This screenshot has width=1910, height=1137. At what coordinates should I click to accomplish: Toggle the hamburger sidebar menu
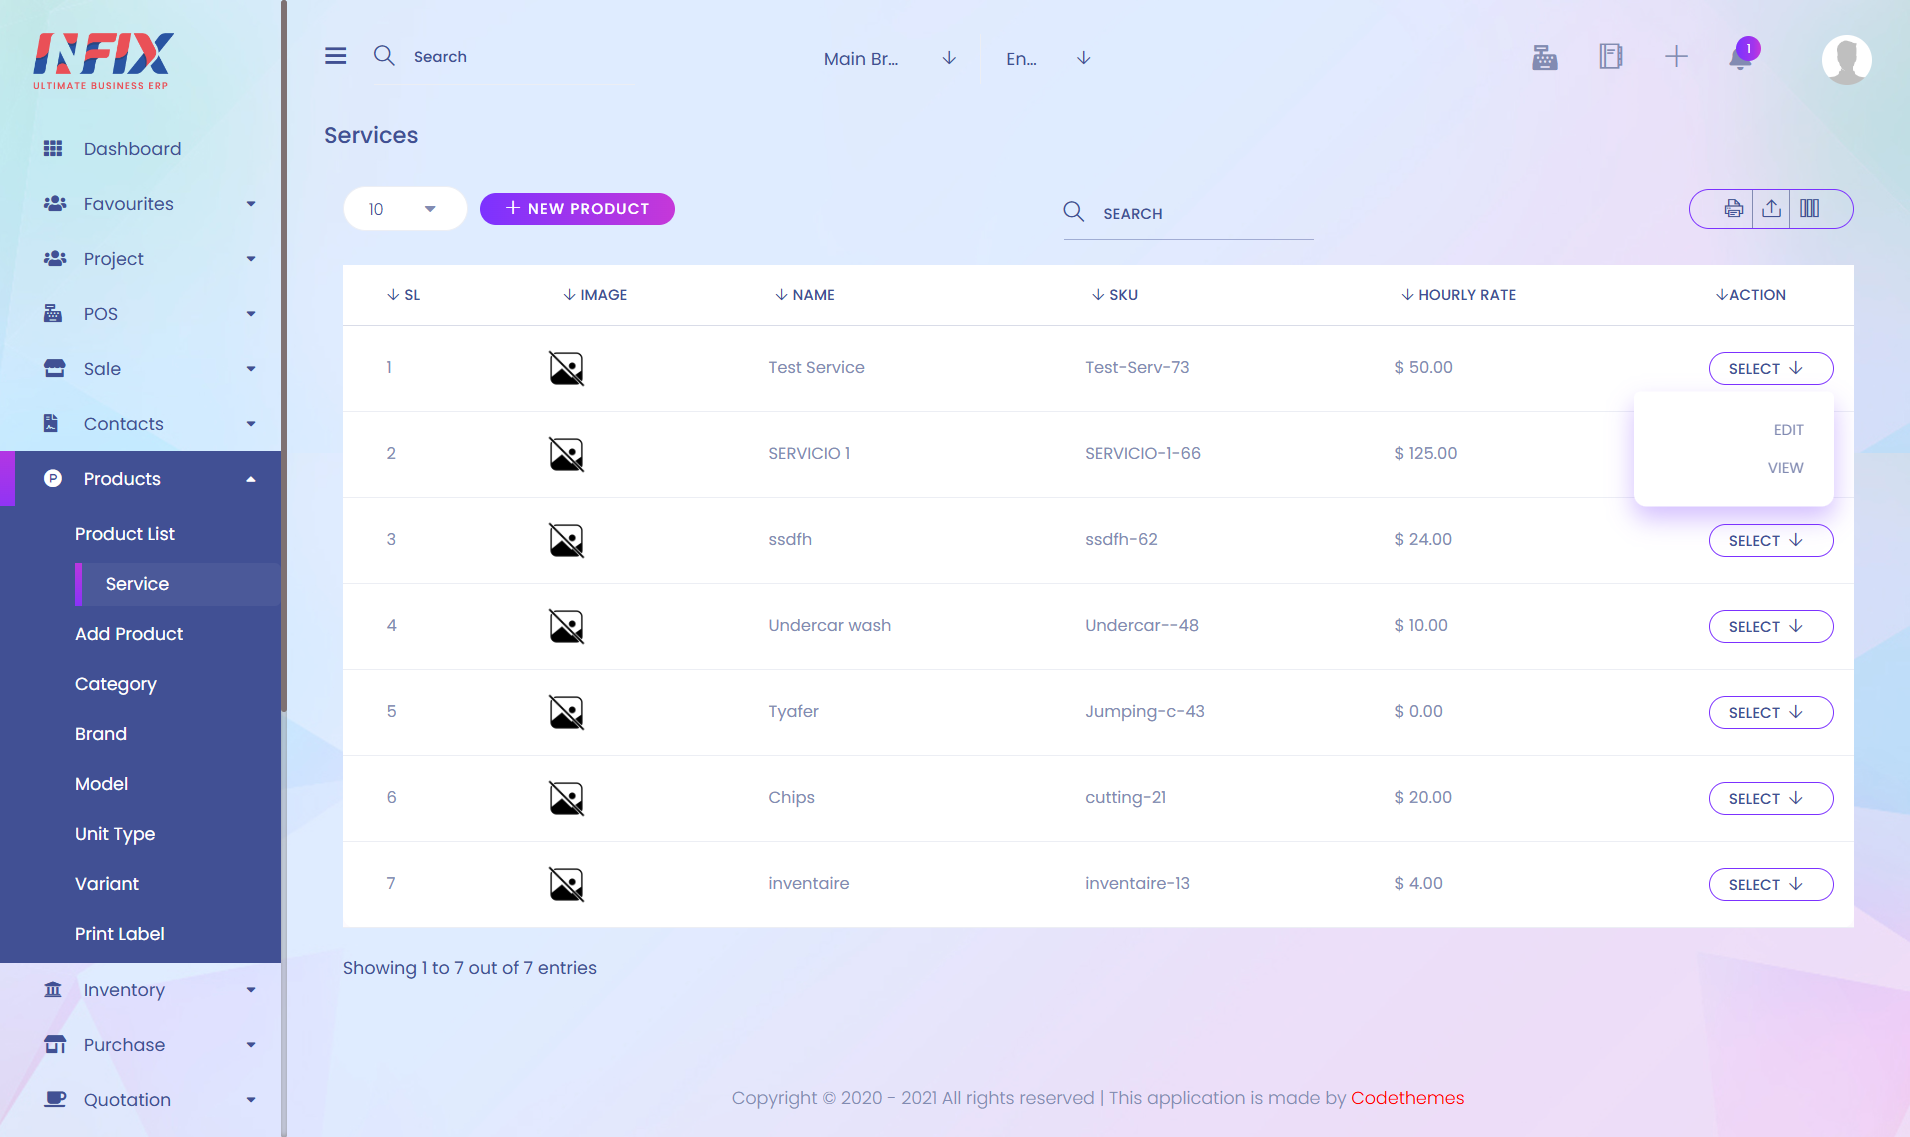(x=335, y=56)
